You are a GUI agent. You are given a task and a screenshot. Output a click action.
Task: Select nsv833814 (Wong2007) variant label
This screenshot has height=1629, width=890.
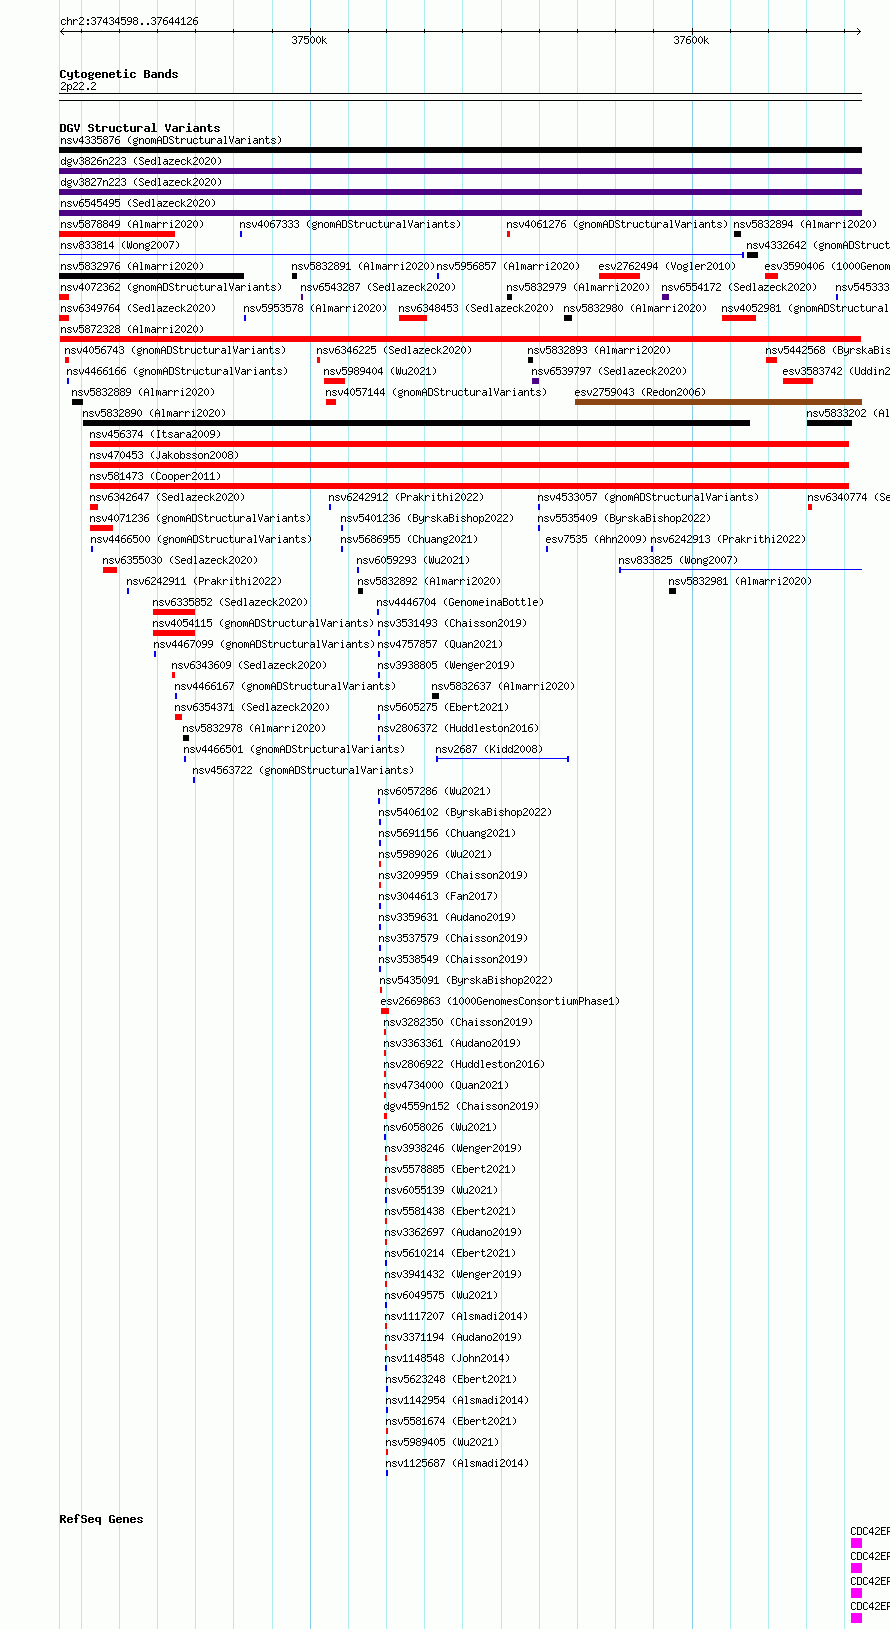(120, 245)
